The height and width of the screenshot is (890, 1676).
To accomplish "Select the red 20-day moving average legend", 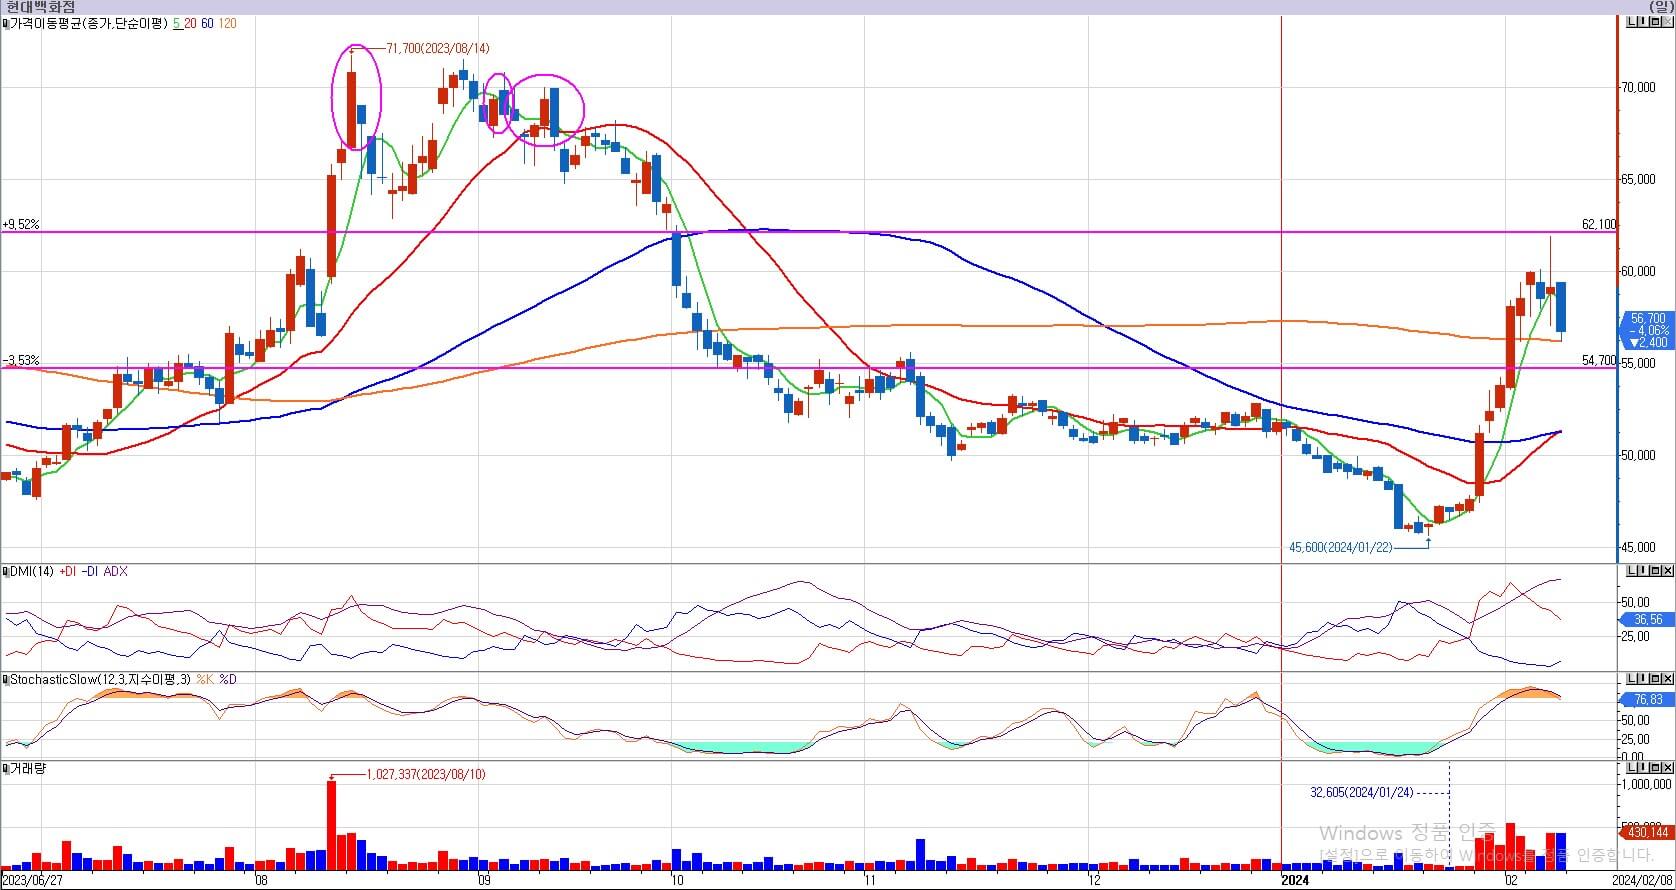I will pyautogui.click(x=190, y=22).
